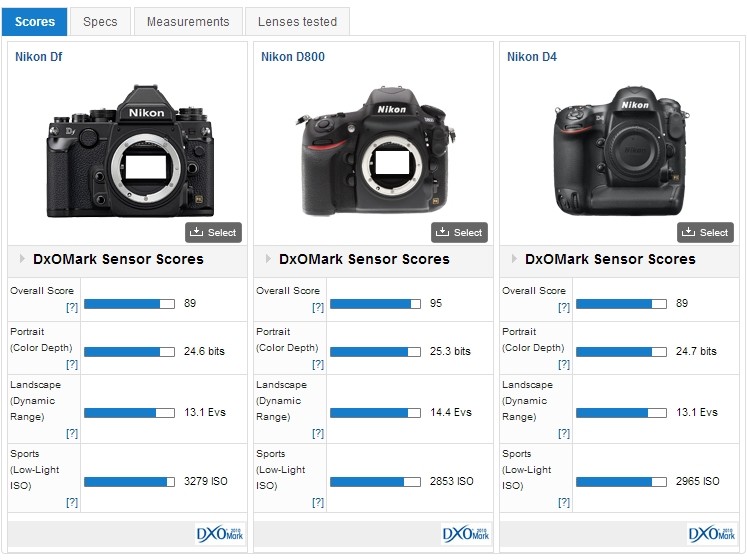Viewport: 747px width, 560px height.
Task: Collapse Nikon D800 DxOMark Sensor Scores section
Action: 268,259
